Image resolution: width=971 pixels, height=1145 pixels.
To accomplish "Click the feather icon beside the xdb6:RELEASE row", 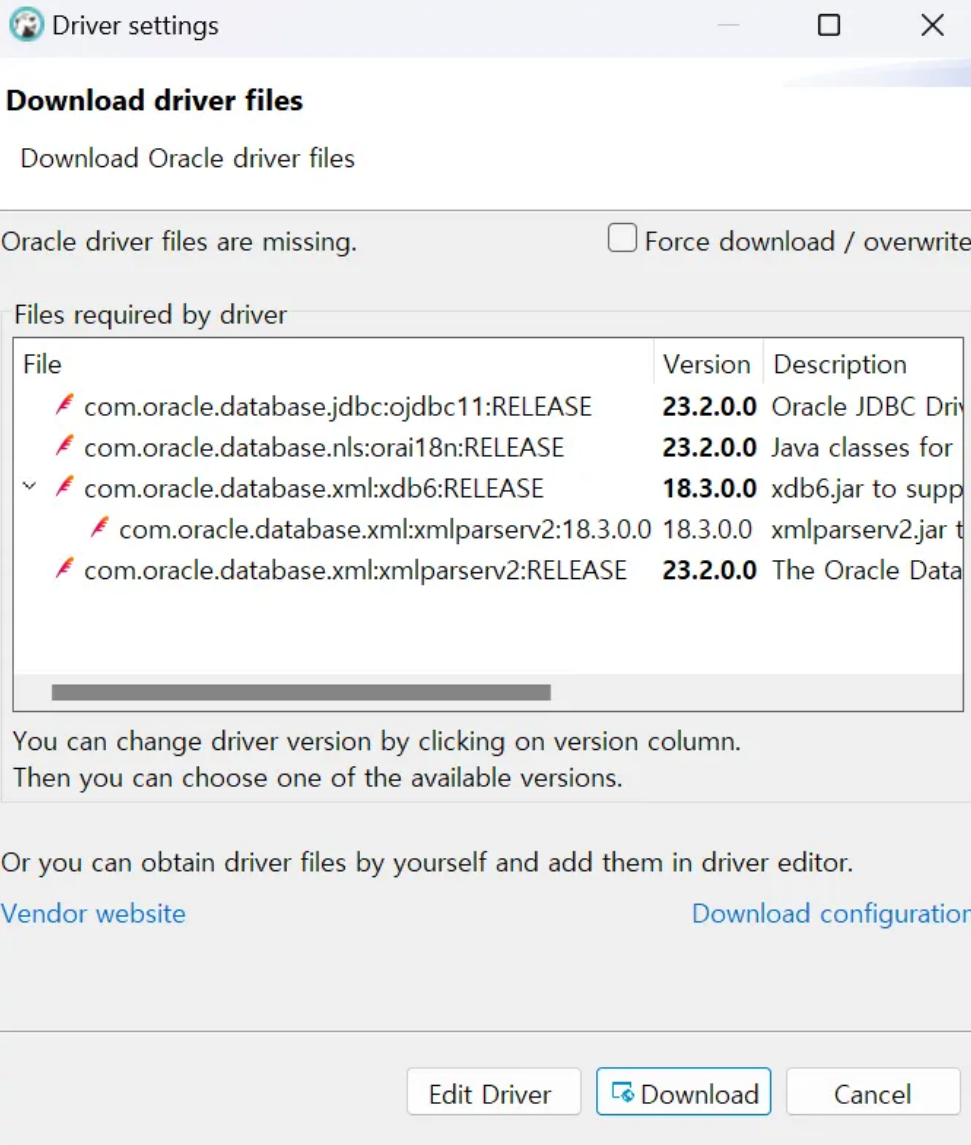I will [64, 486].
